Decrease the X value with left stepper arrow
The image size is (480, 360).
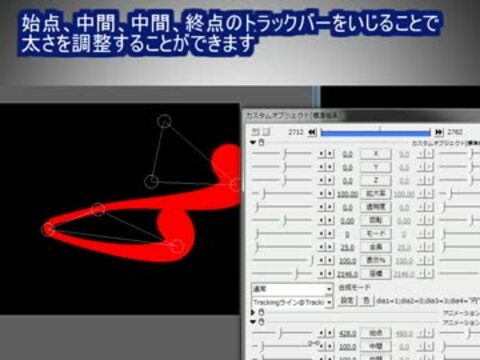(x=322, y=154)
